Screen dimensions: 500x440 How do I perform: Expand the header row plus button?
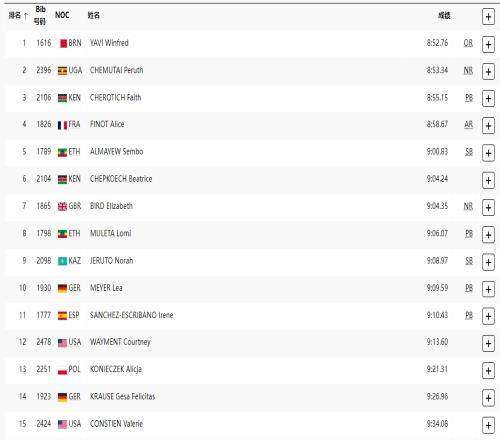[488, 17]
